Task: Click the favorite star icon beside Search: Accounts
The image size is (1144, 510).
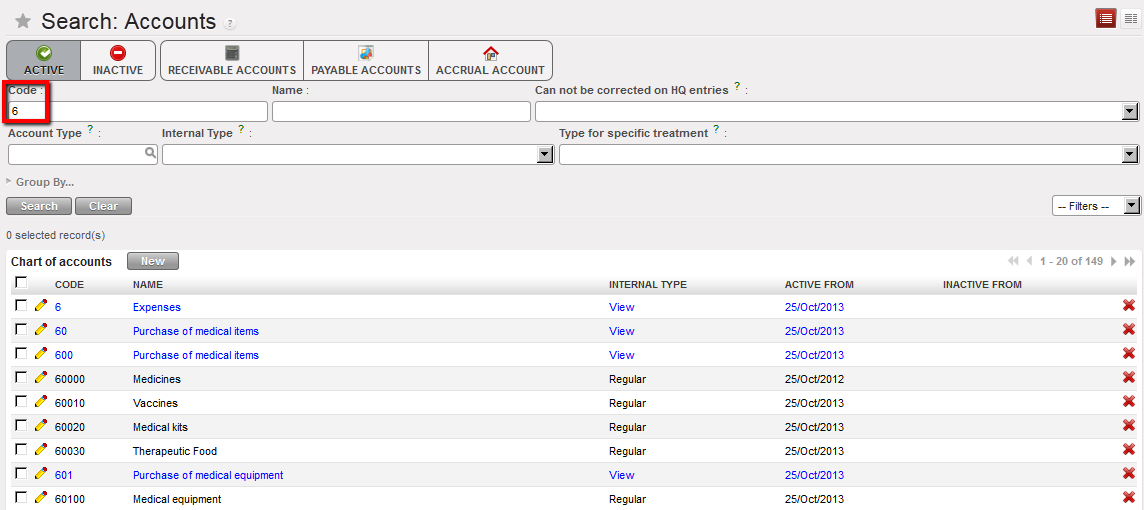Action: pyautogui.click(x=23, y=21)
